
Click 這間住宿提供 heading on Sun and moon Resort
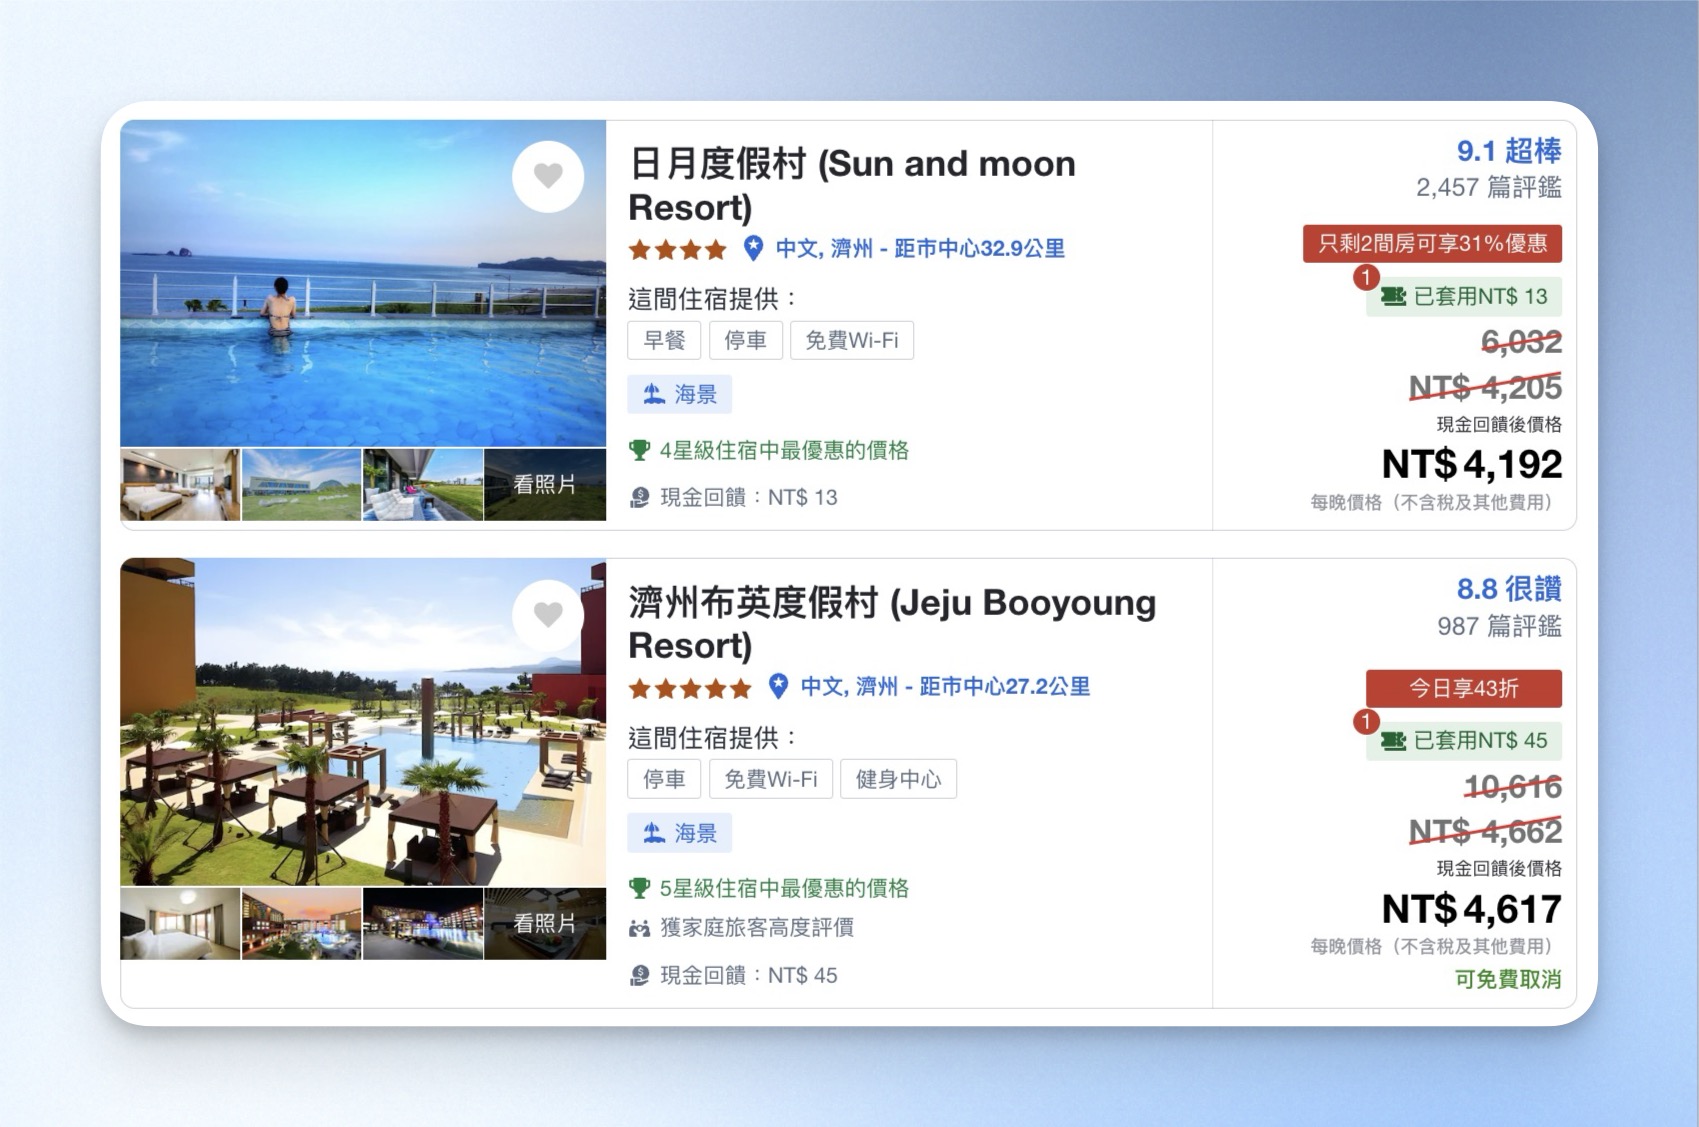(x=712, y=298)
